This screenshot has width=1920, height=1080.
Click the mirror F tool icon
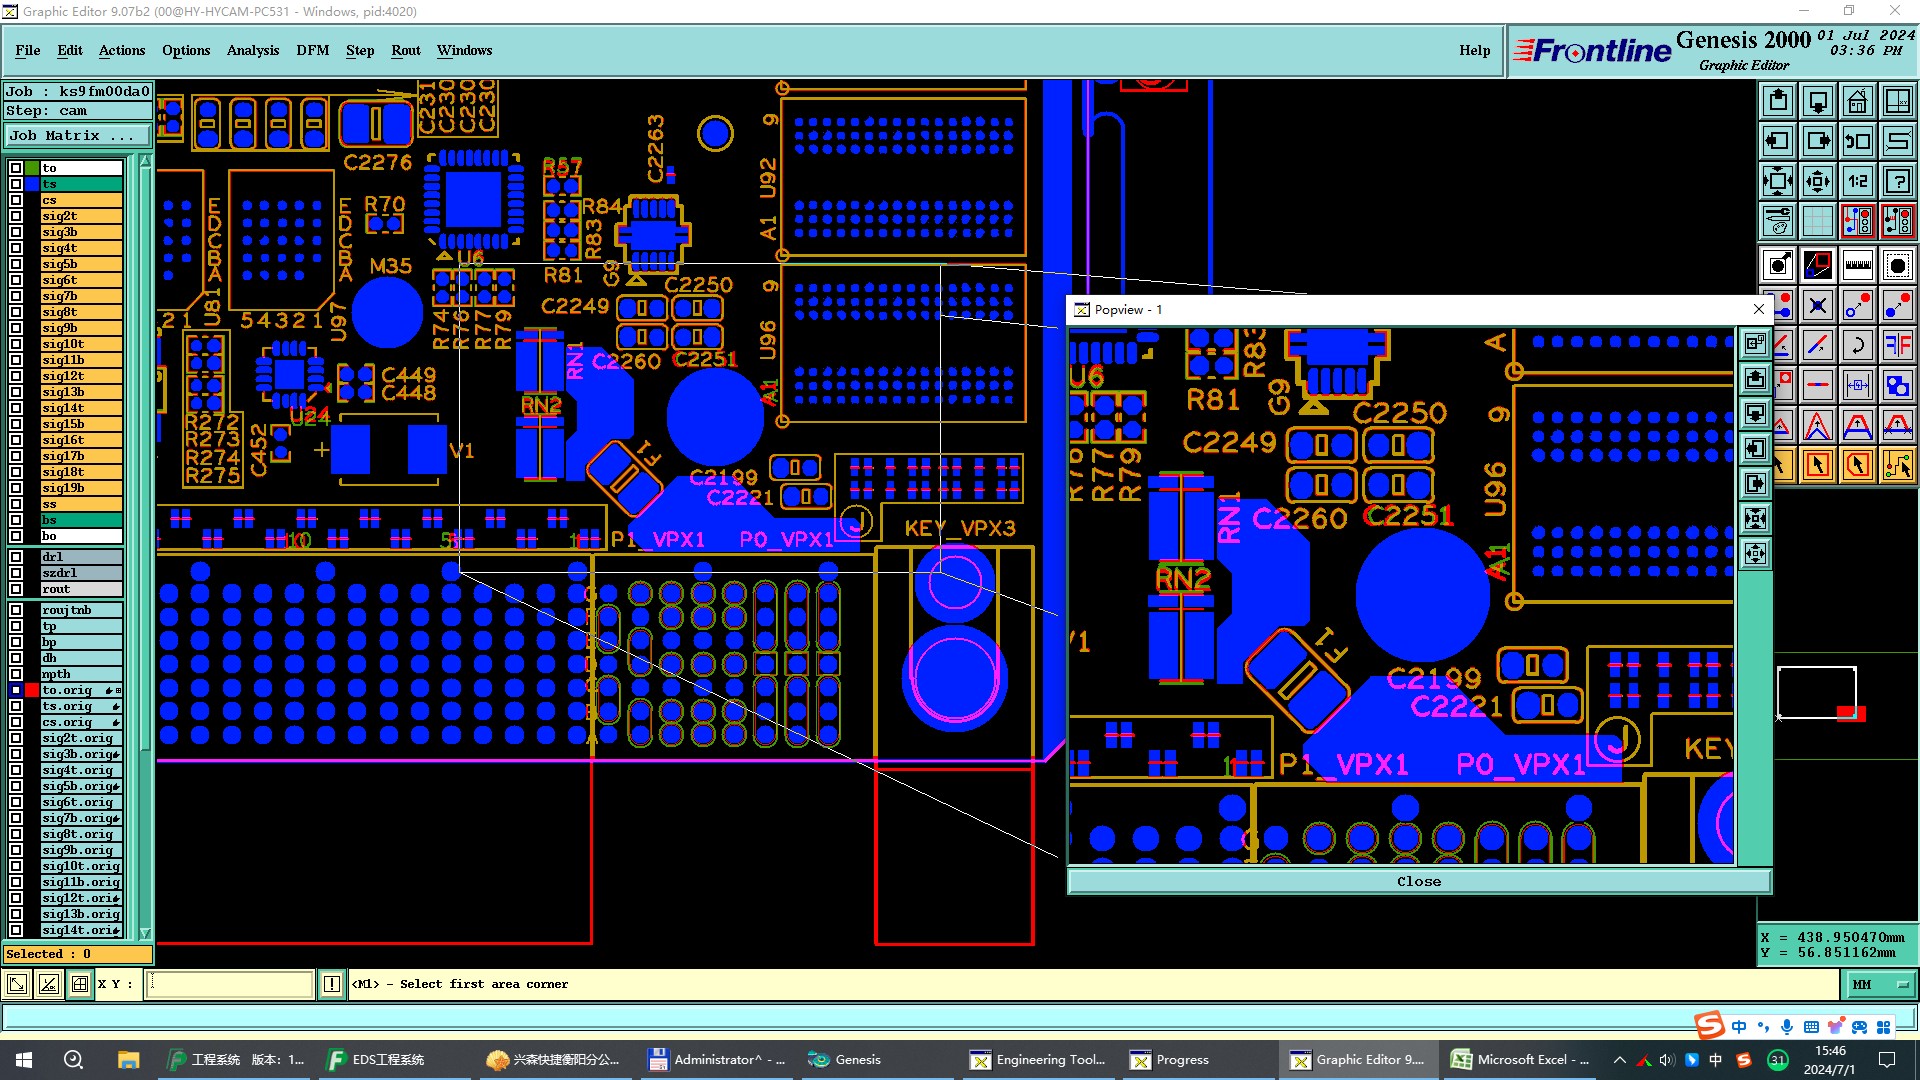tap(1897, 345)
